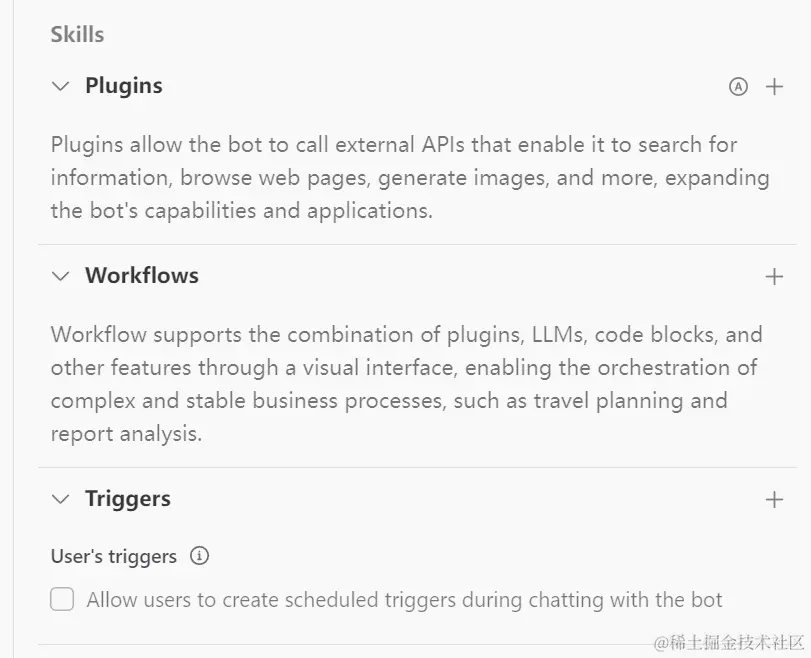
Task: Click the watermark text at bottom right
Action: [x=728, y=642]
